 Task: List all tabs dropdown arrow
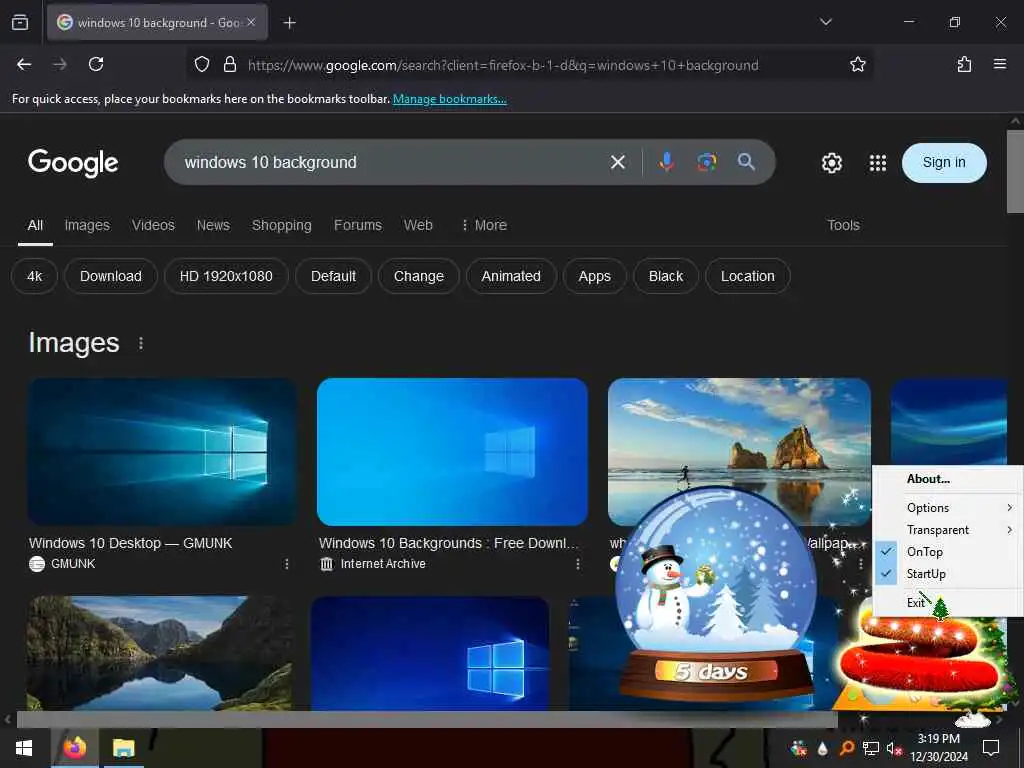(x=825, y=22)
